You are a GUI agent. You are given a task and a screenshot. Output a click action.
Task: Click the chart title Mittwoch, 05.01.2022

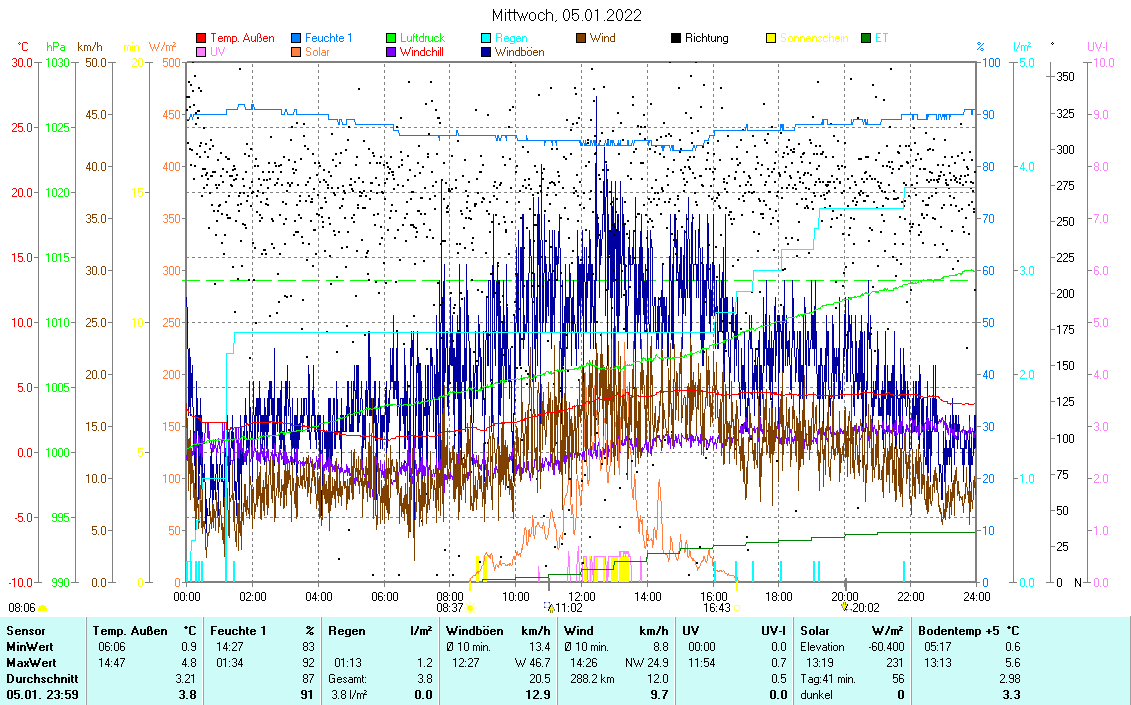click(566, 15)
